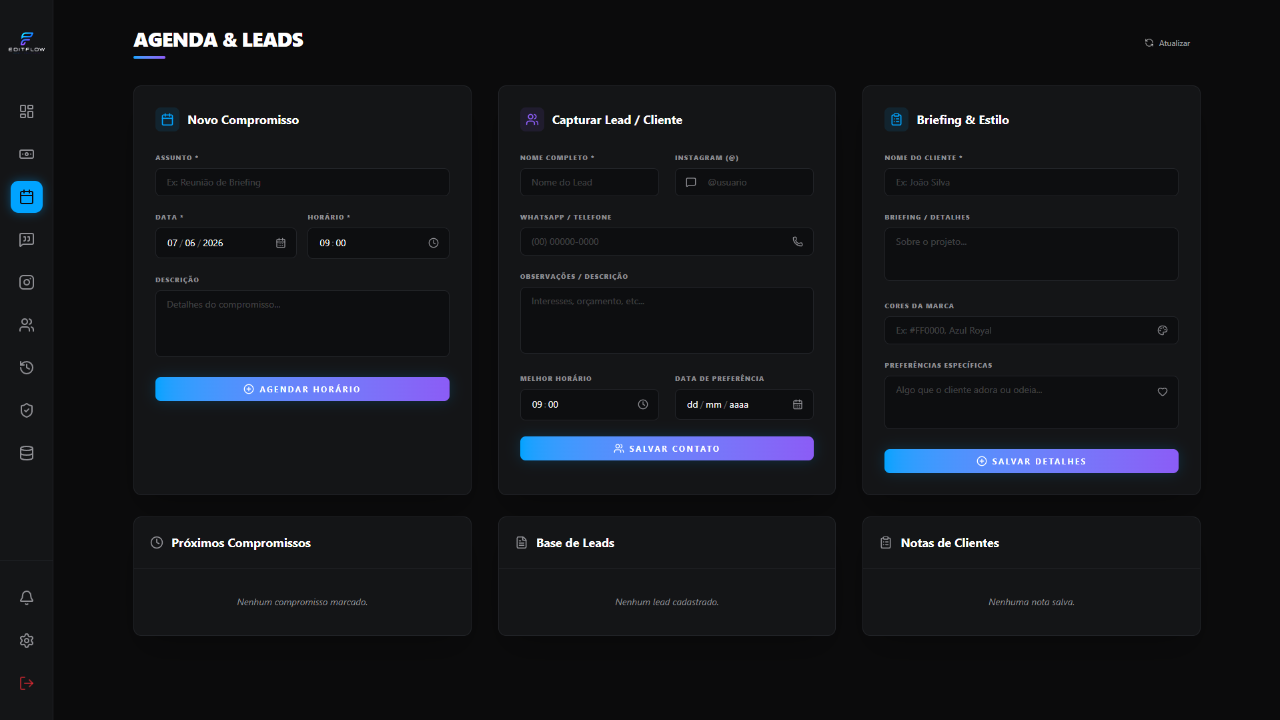Open notifications bell in sidebar
The image size is (1280, 720).
point(27,597)
